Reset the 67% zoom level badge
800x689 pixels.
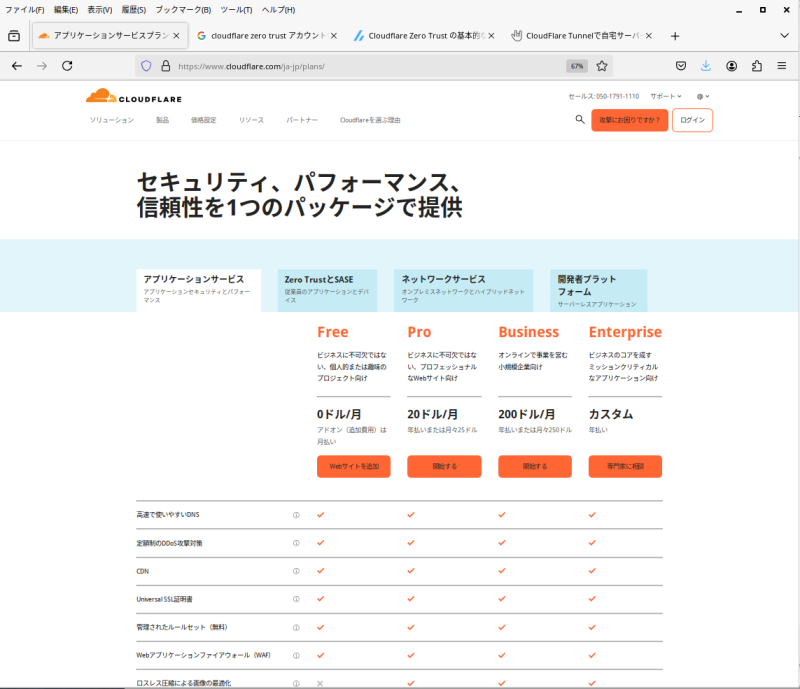pos(577,66)
